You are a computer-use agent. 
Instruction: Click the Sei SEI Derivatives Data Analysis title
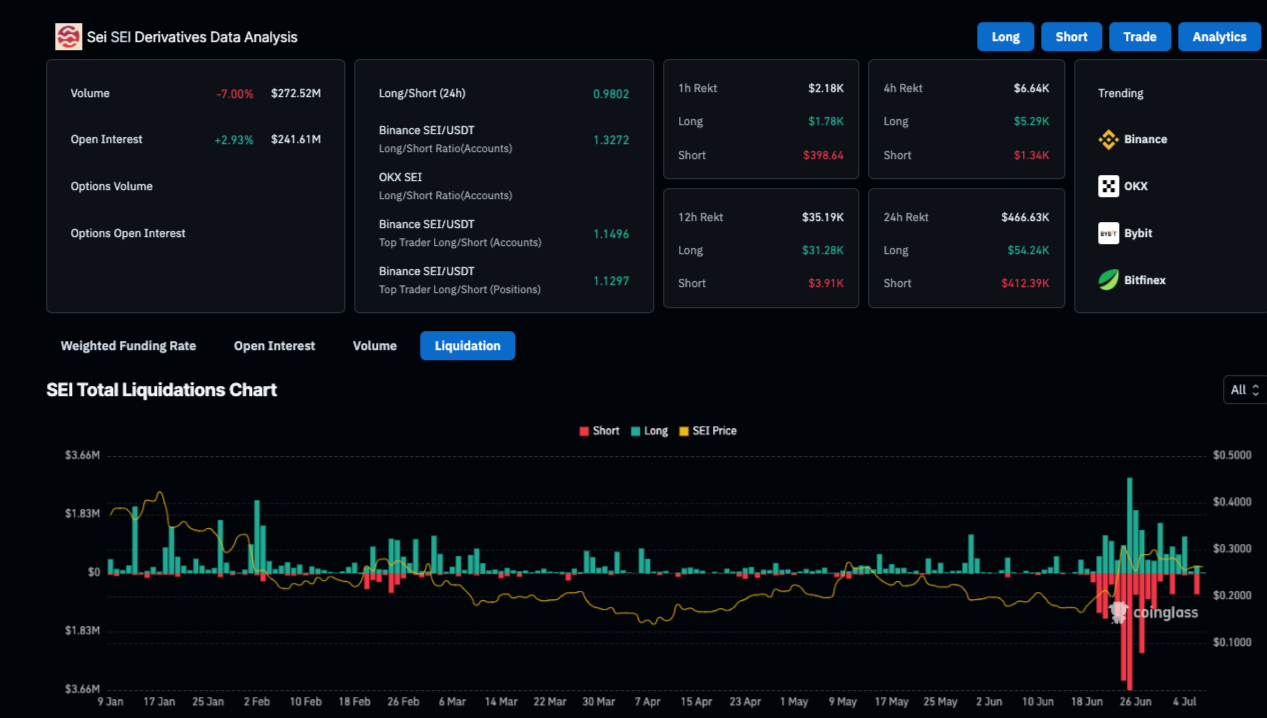click(192, 37)
